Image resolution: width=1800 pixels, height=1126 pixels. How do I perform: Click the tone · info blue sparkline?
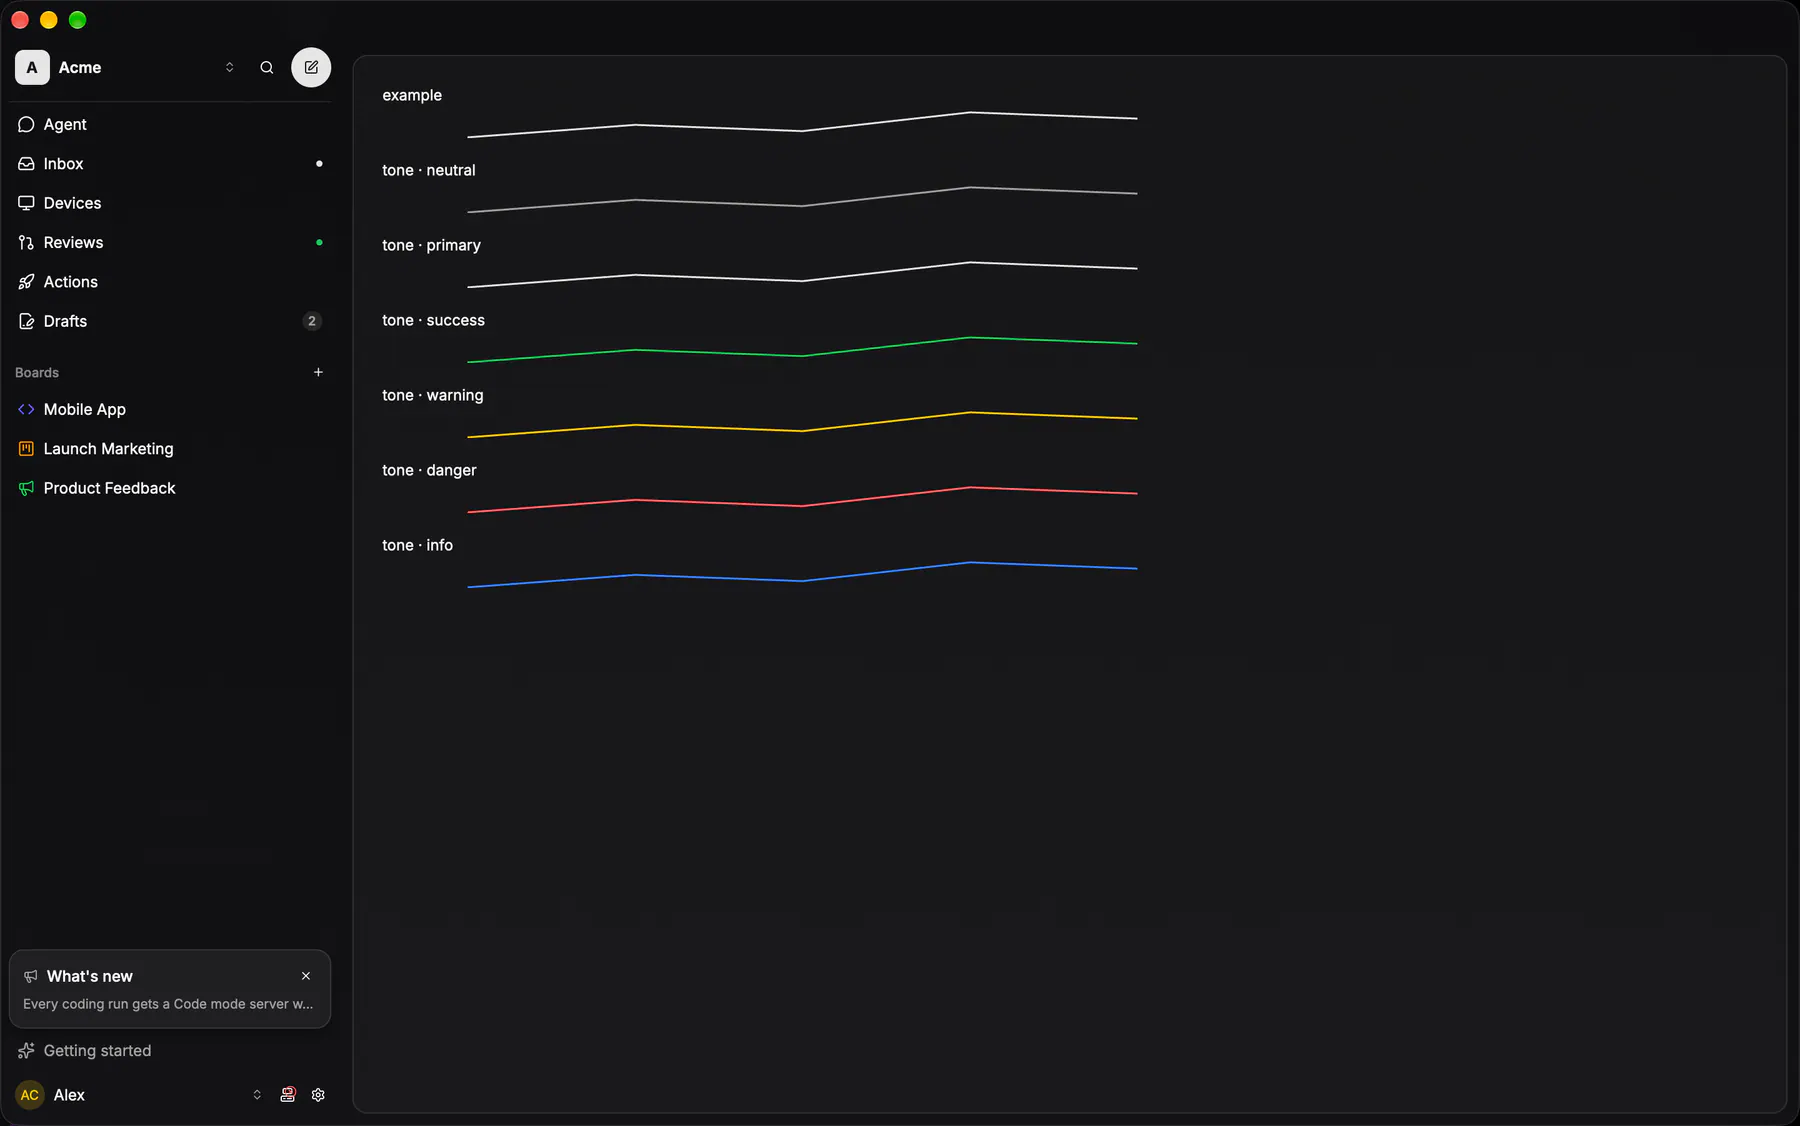(802, 575)
